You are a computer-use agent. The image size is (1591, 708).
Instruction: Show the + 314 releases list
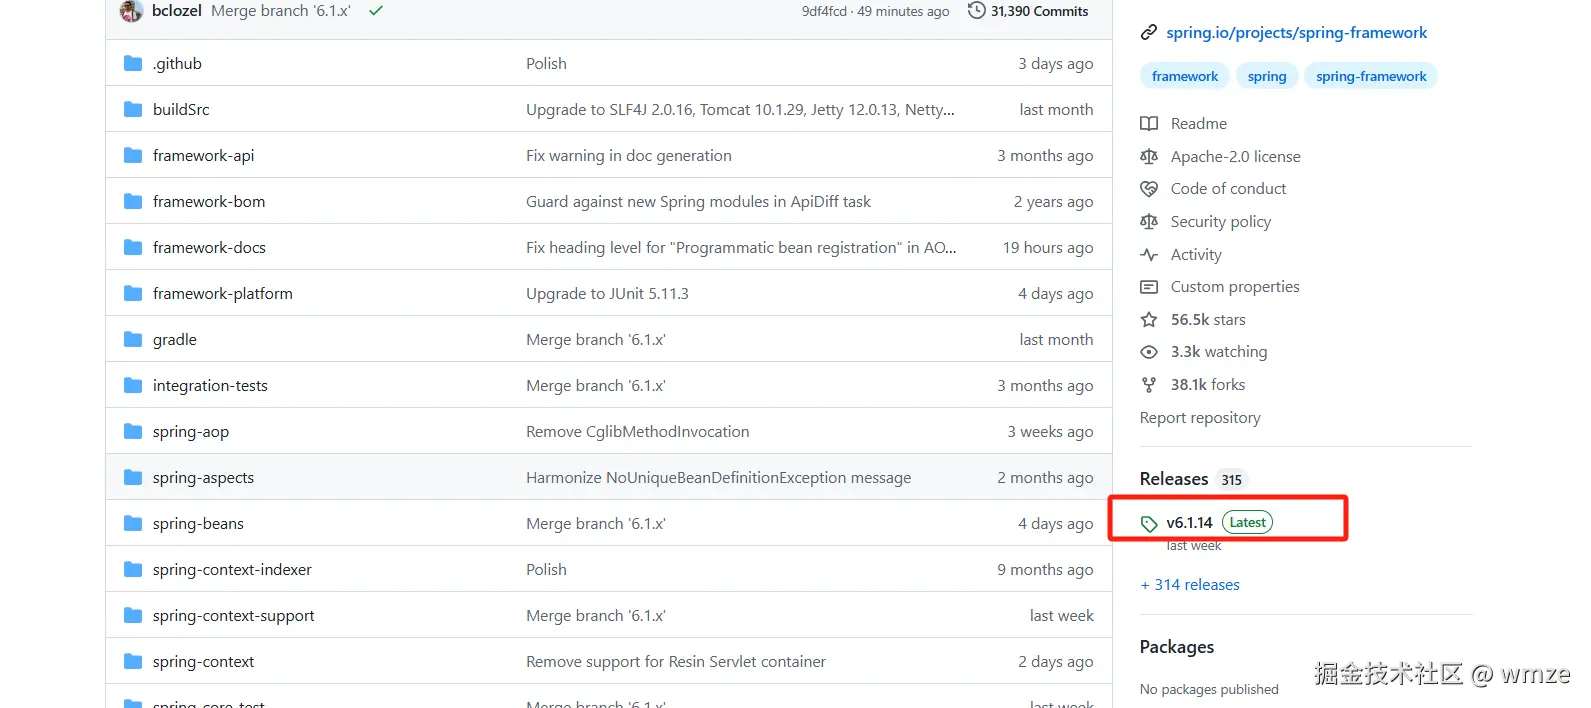point(1190,585)
